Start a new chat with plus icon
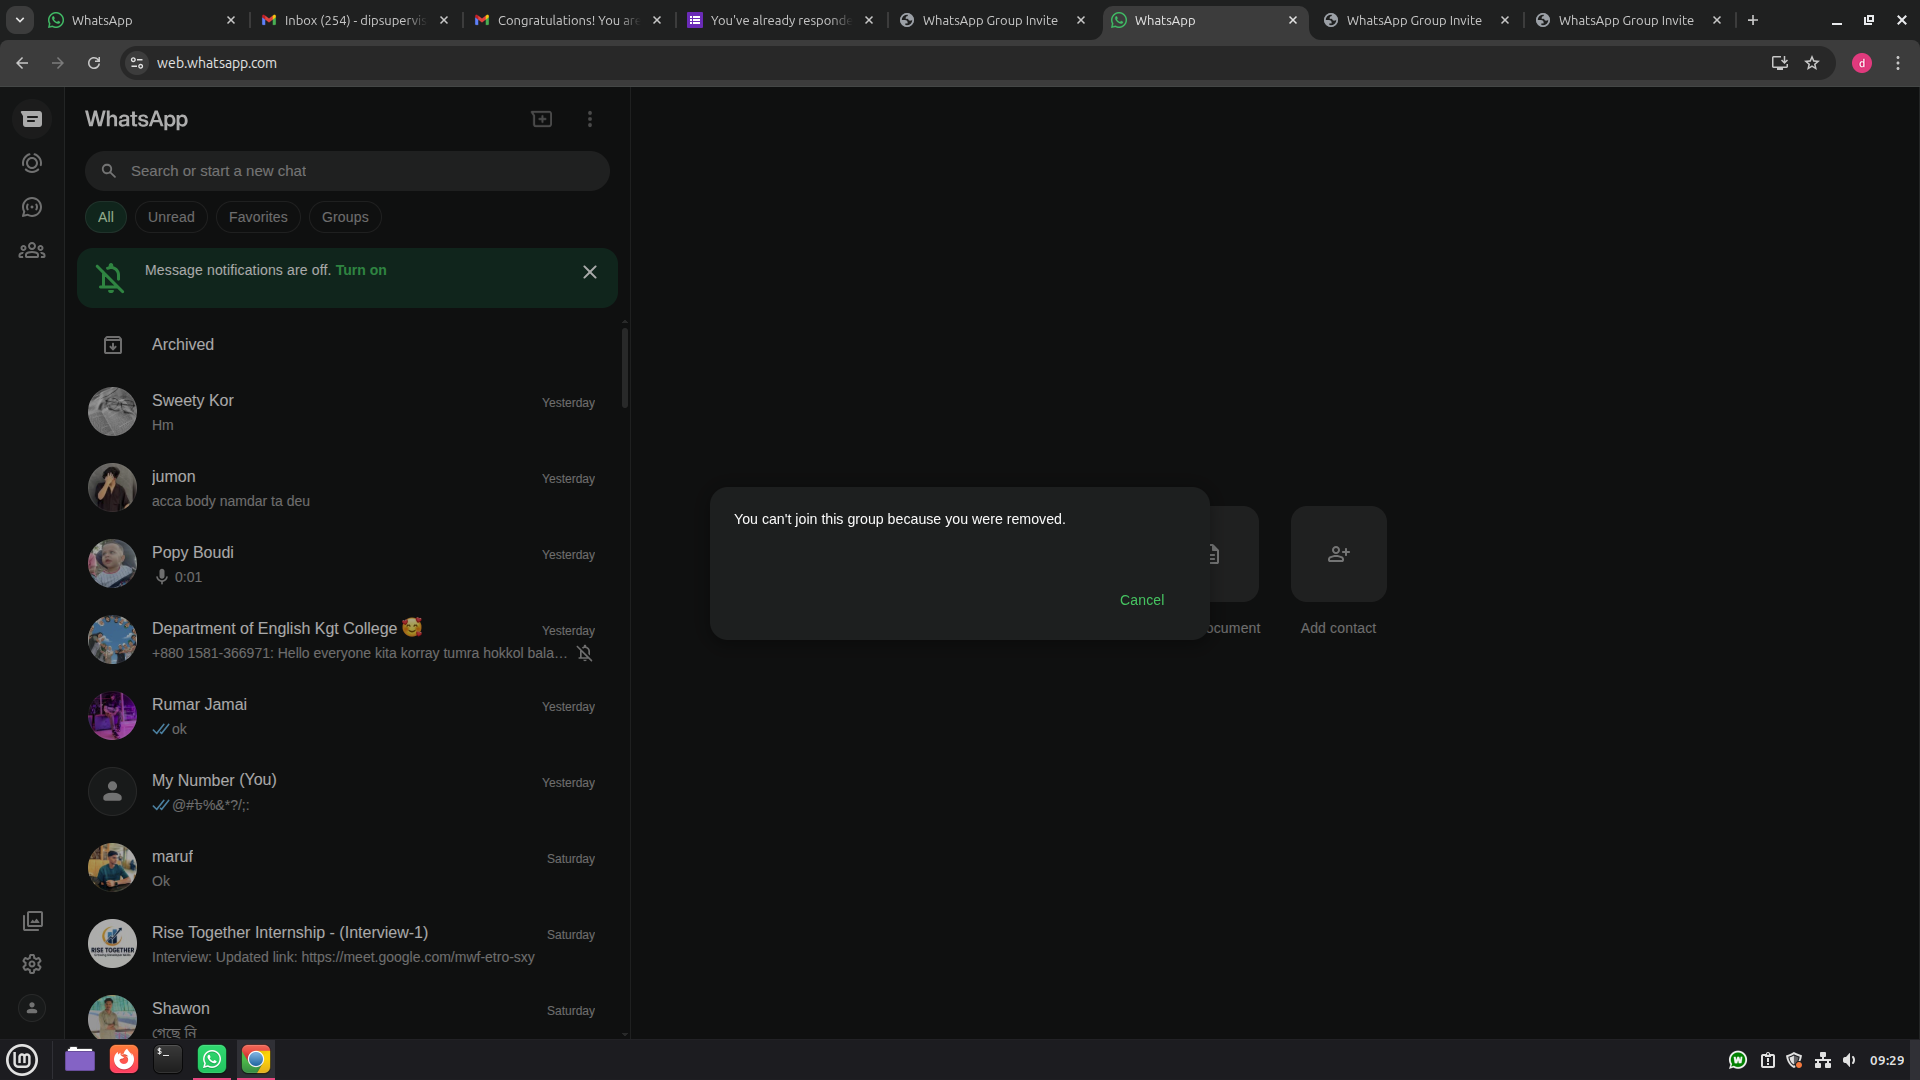1920x1080 pixels. (x=542, y=119)
